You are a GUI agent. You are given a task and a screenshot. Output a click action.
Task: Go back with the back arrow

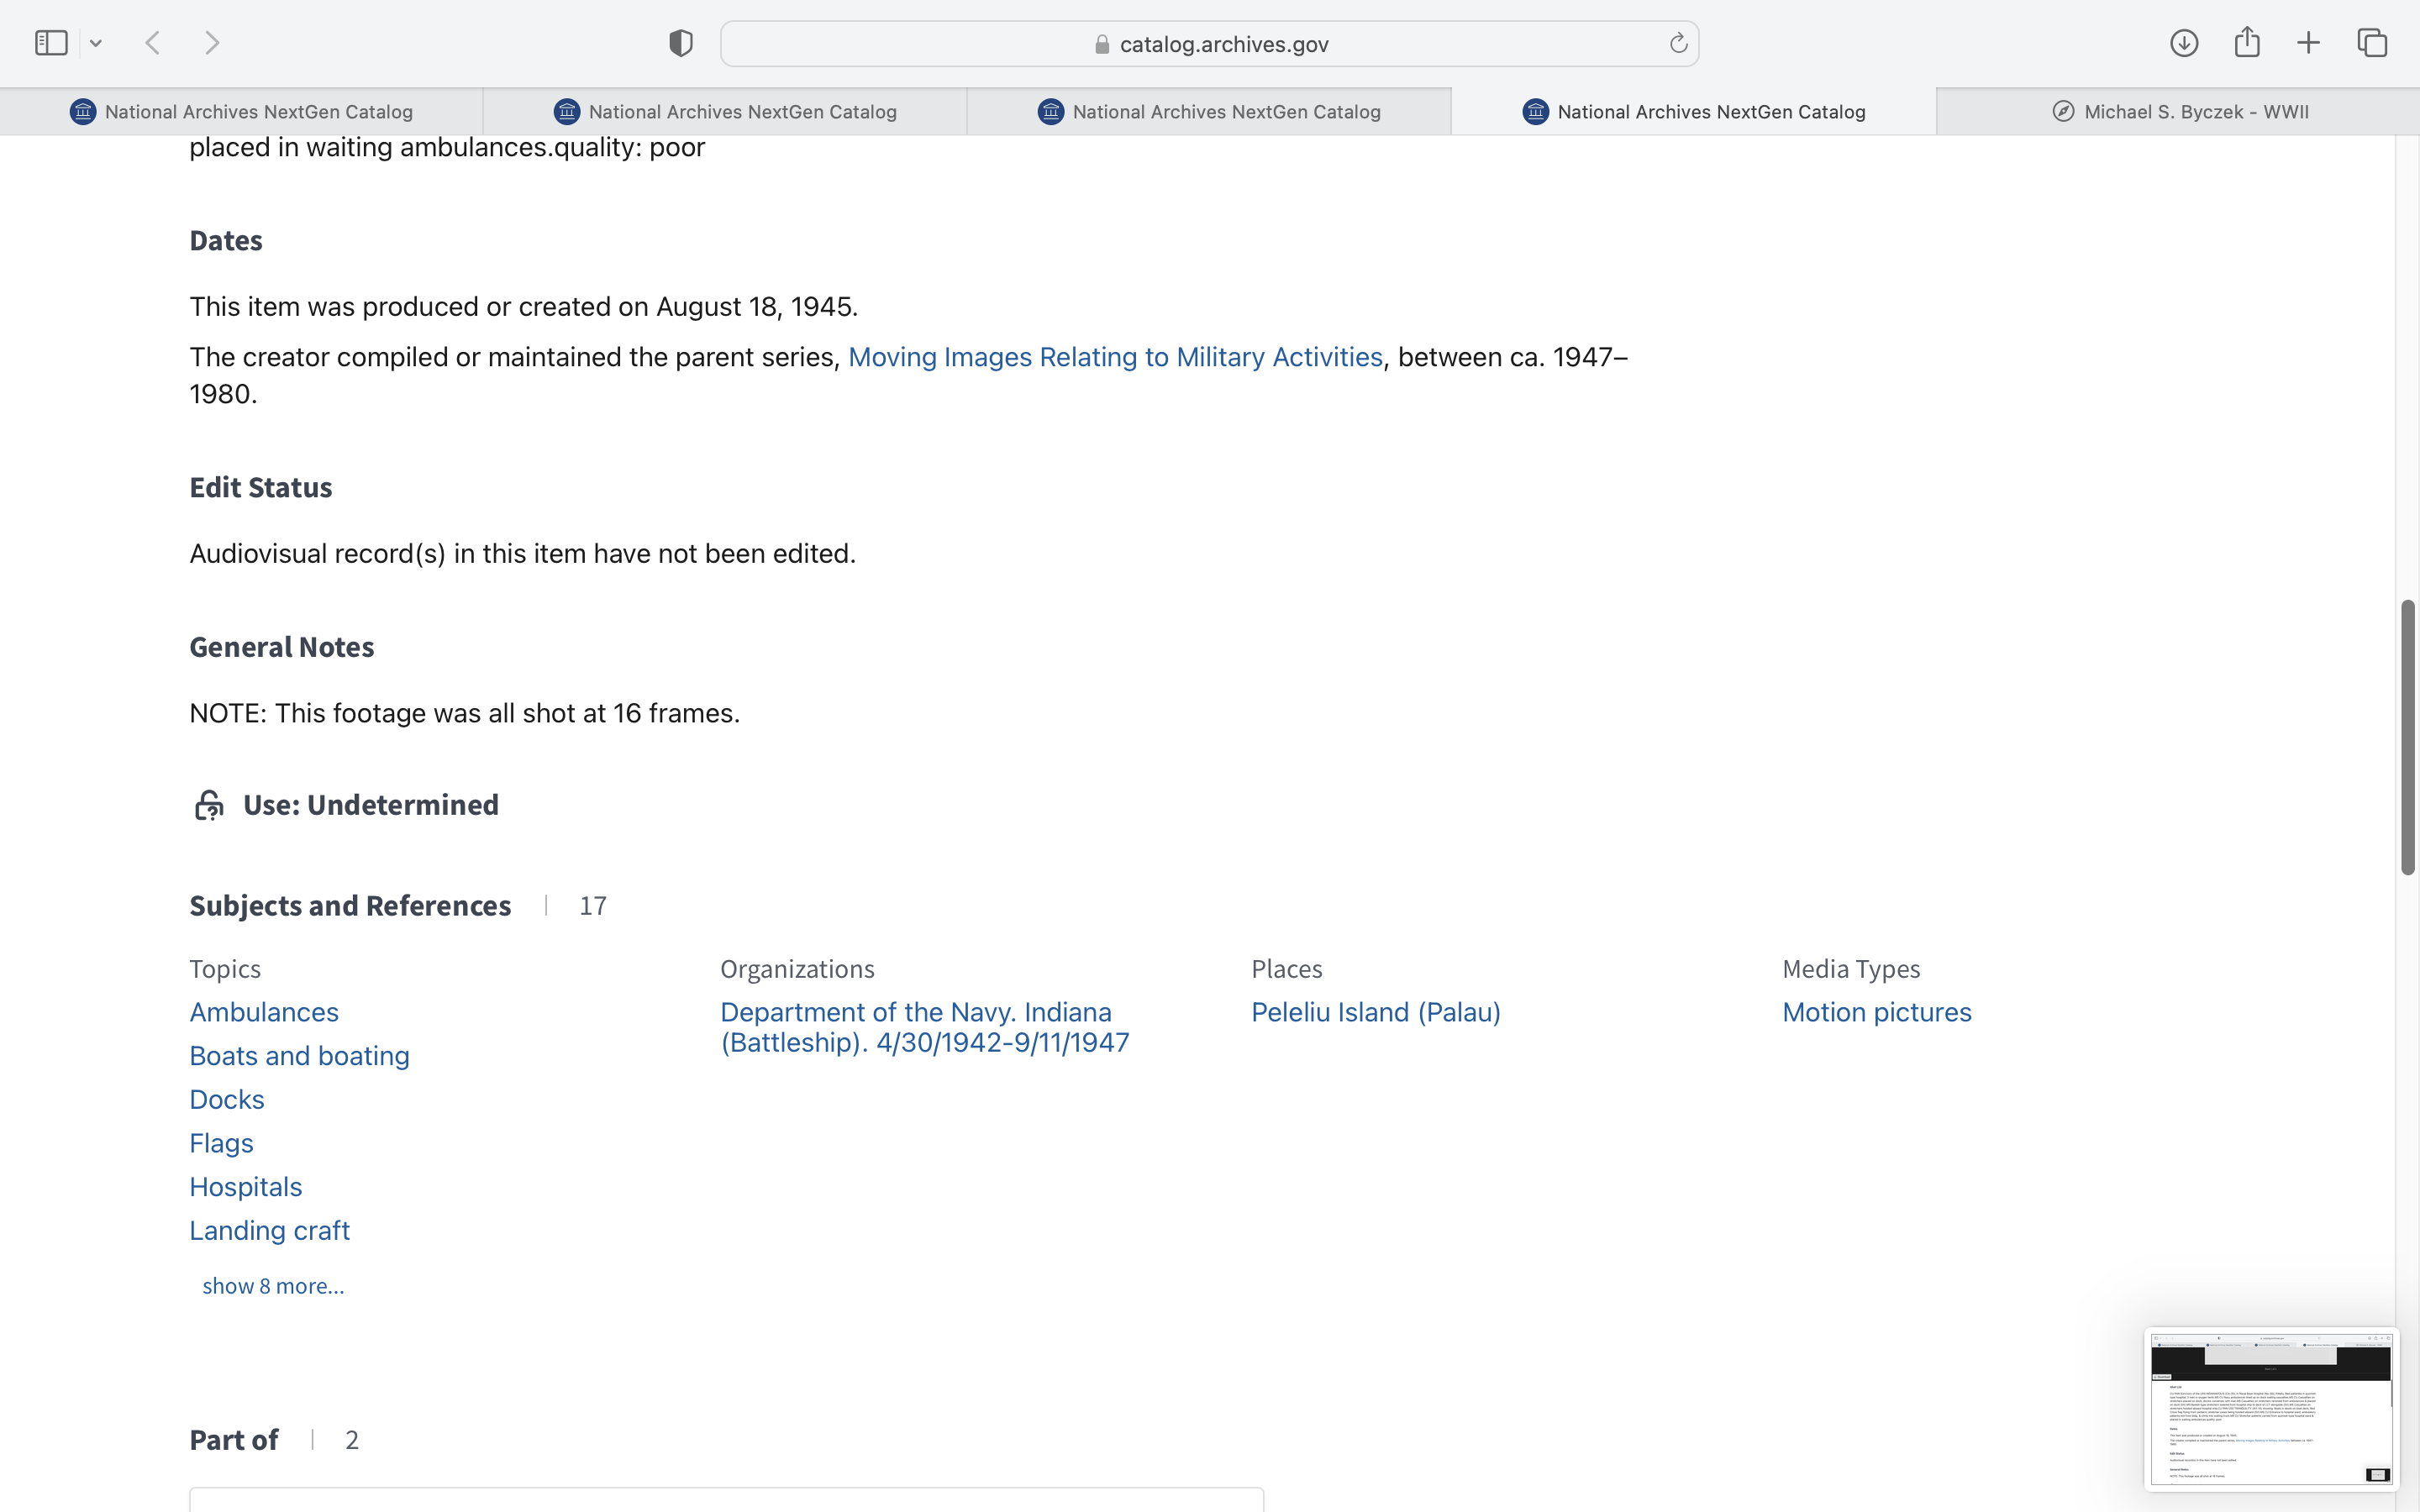tap(153, 43)
